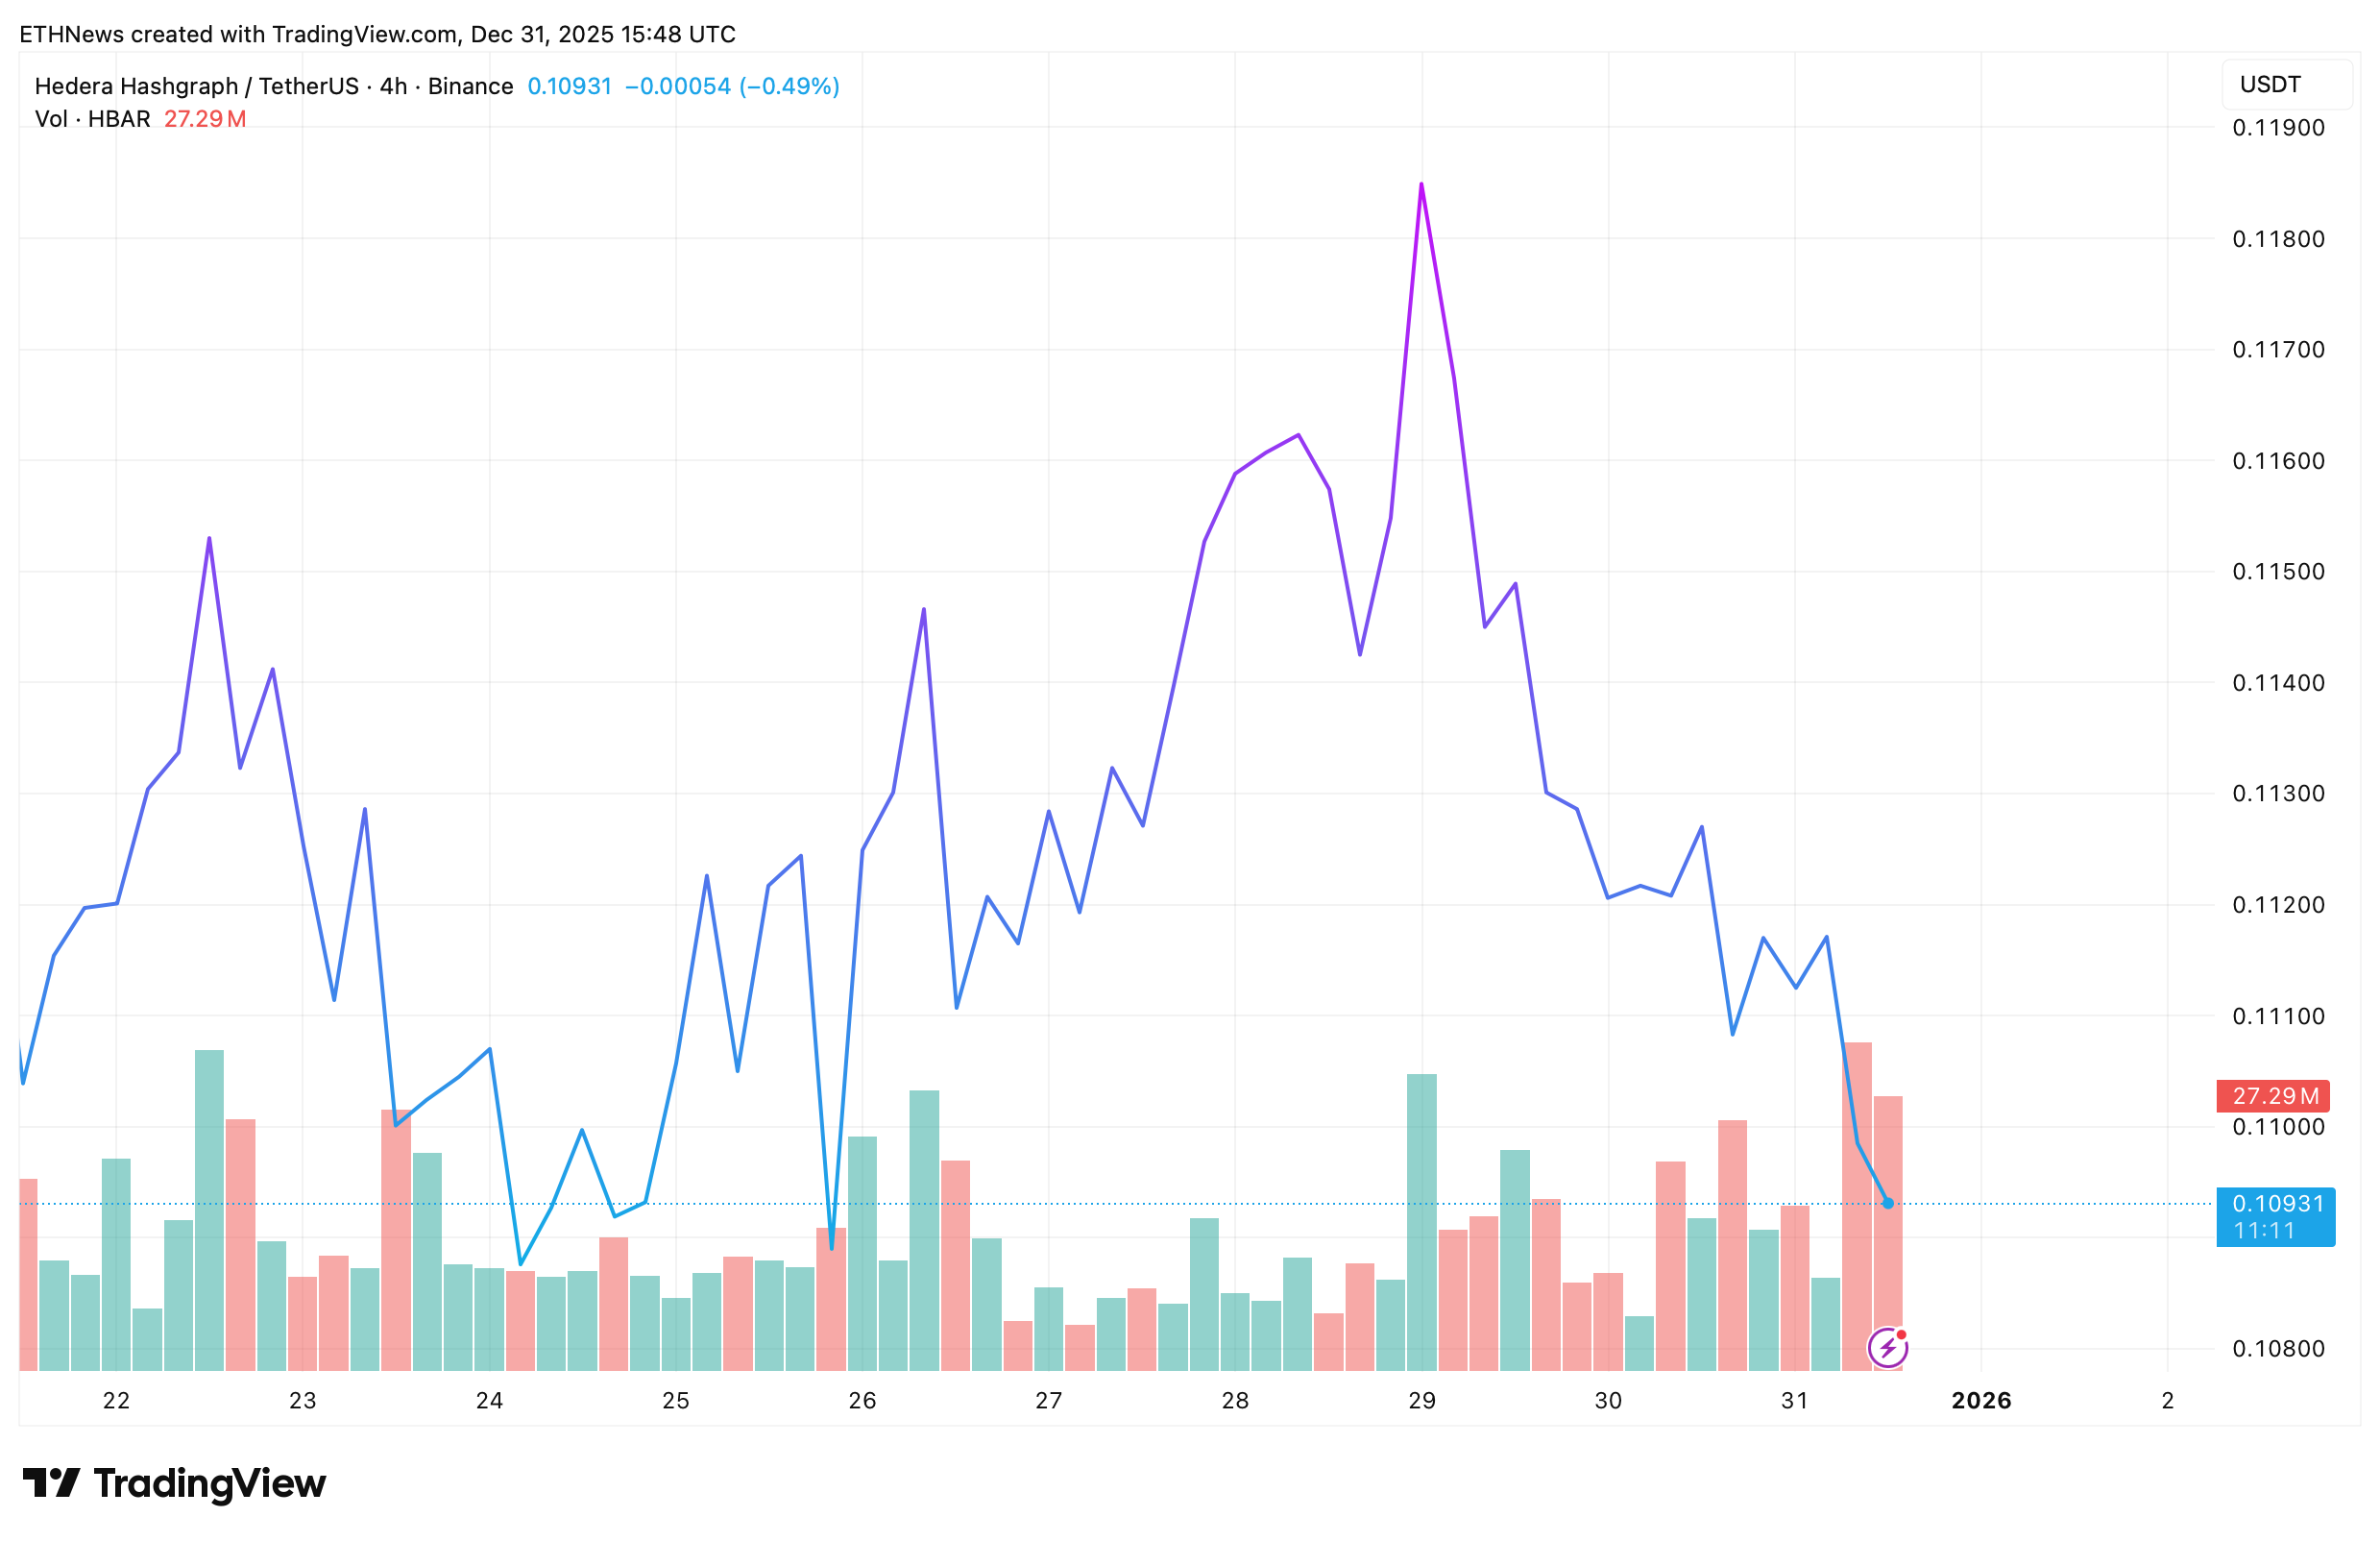Click the red 27.29 M volume tag
This screenshot has height=1541, width=2380.
(2273, 1096)
